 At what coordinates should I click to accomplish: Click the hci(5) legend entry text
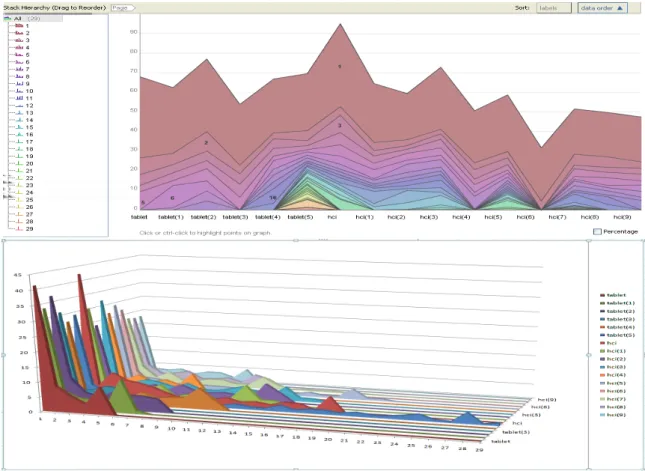pos(616,383)
